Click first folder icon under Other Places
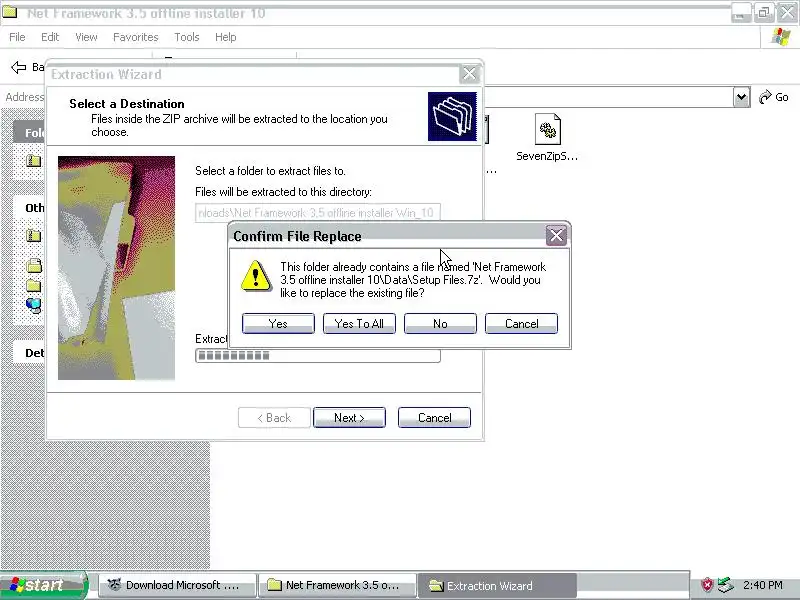 coord(34,236)
